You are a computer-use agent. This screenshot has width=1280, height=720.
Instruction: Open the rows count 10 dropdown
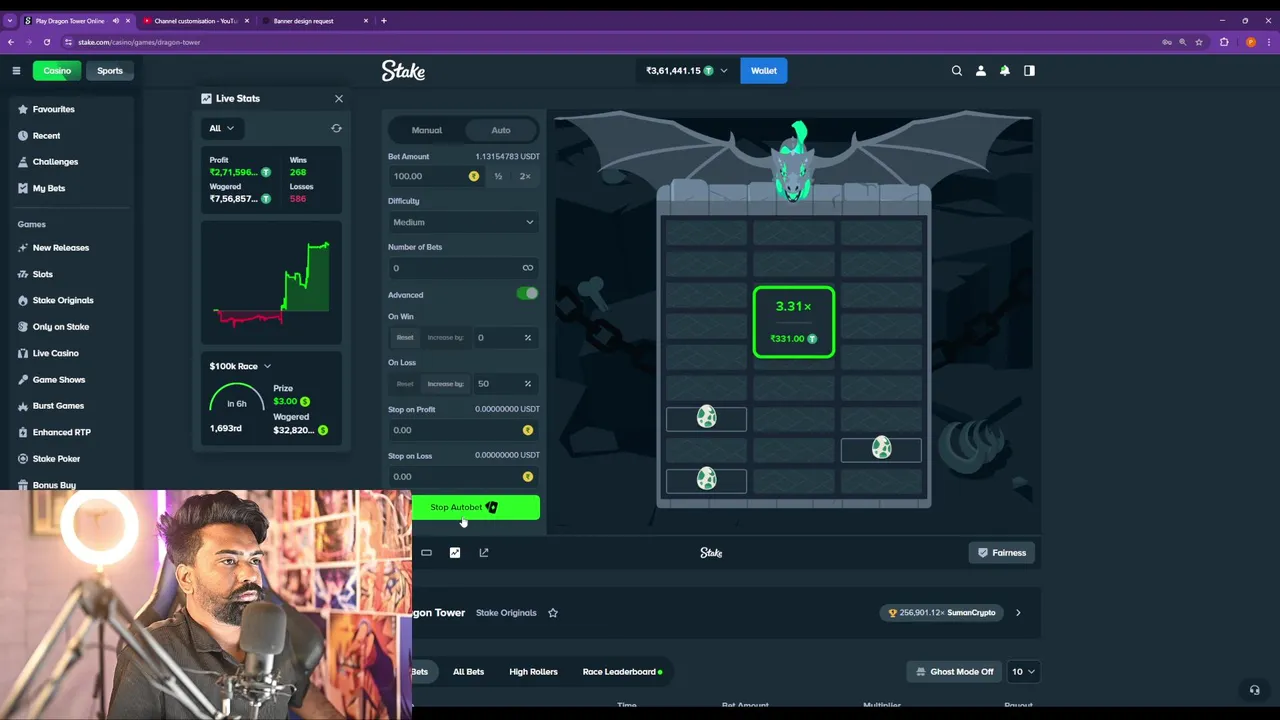[1022, 671]
